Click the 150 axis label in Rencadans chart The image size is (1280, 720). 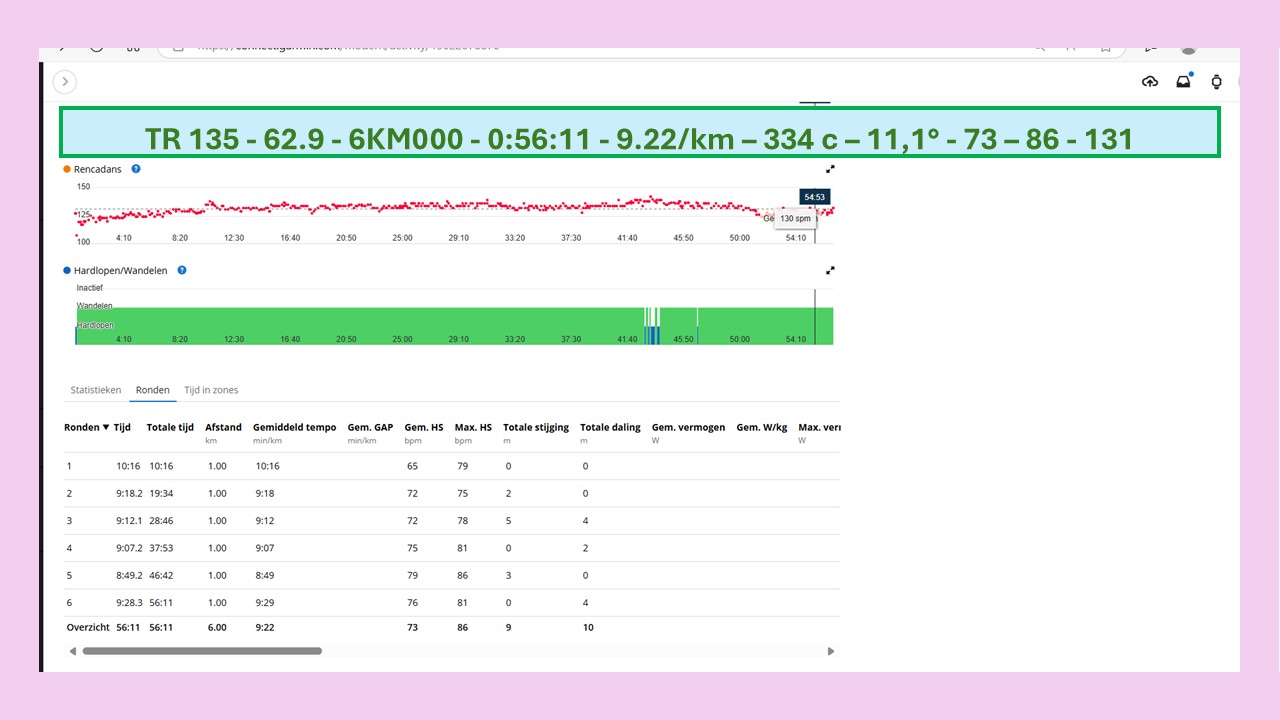pyautogui.click(x=83, y=187)
